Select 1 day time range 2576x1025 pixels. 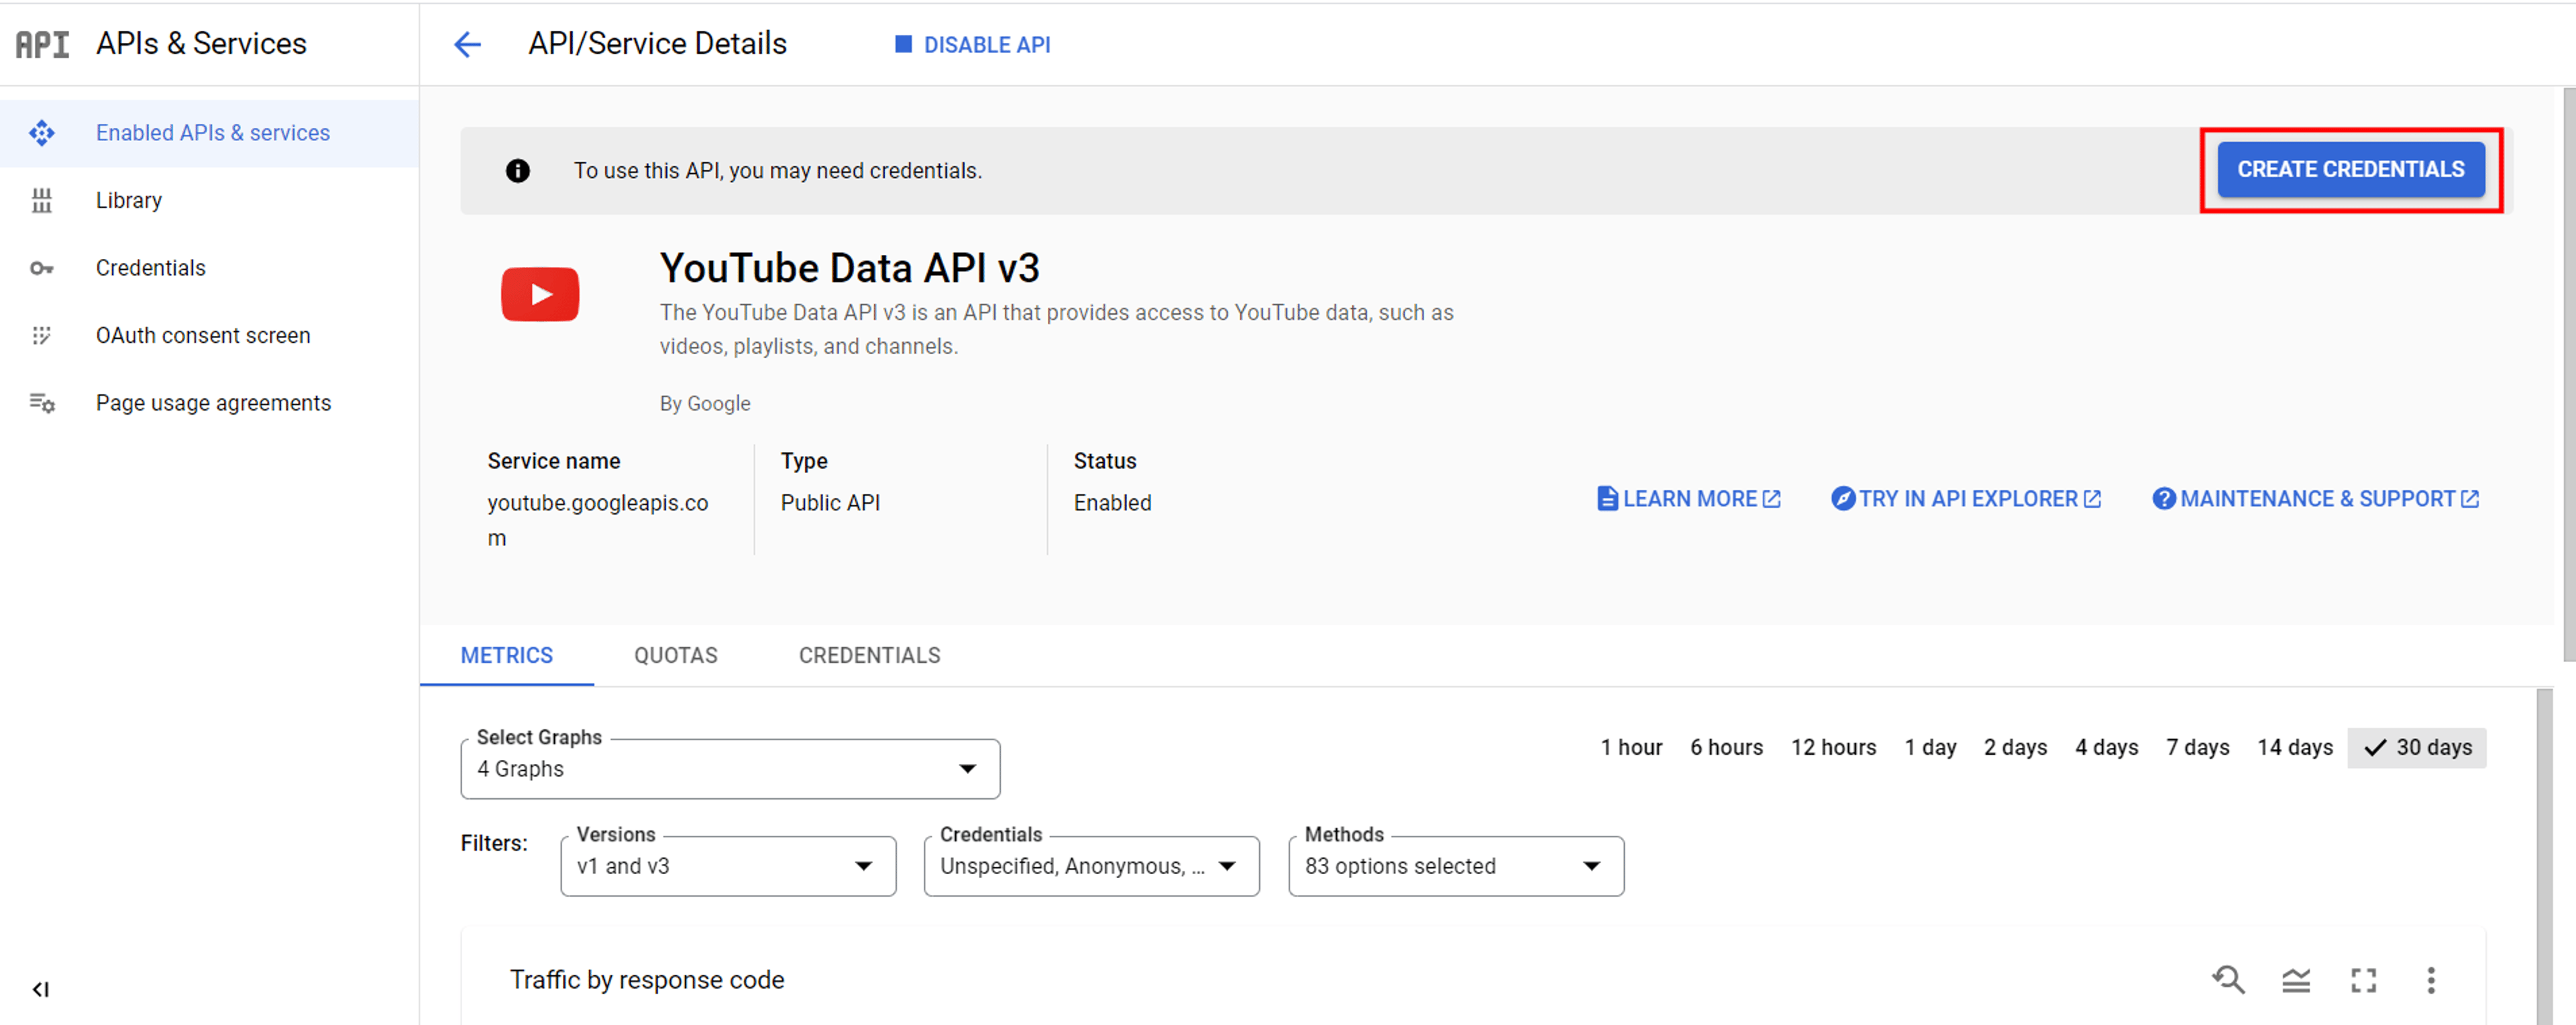pos(1930,747)
